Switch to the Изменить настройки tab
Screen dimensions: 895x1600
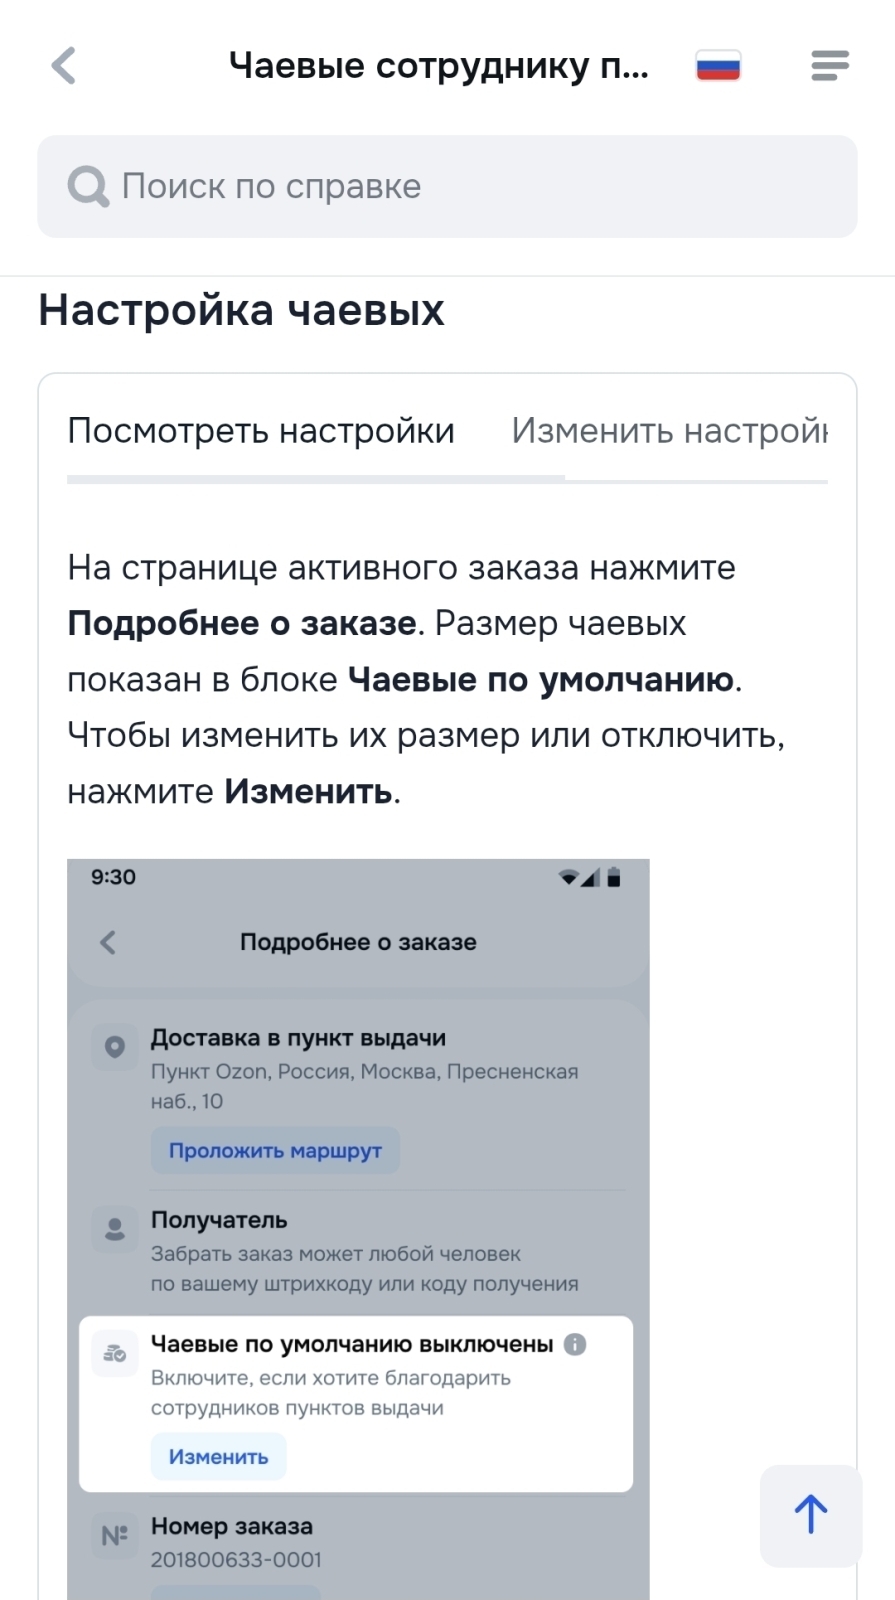tap(668, 430)
